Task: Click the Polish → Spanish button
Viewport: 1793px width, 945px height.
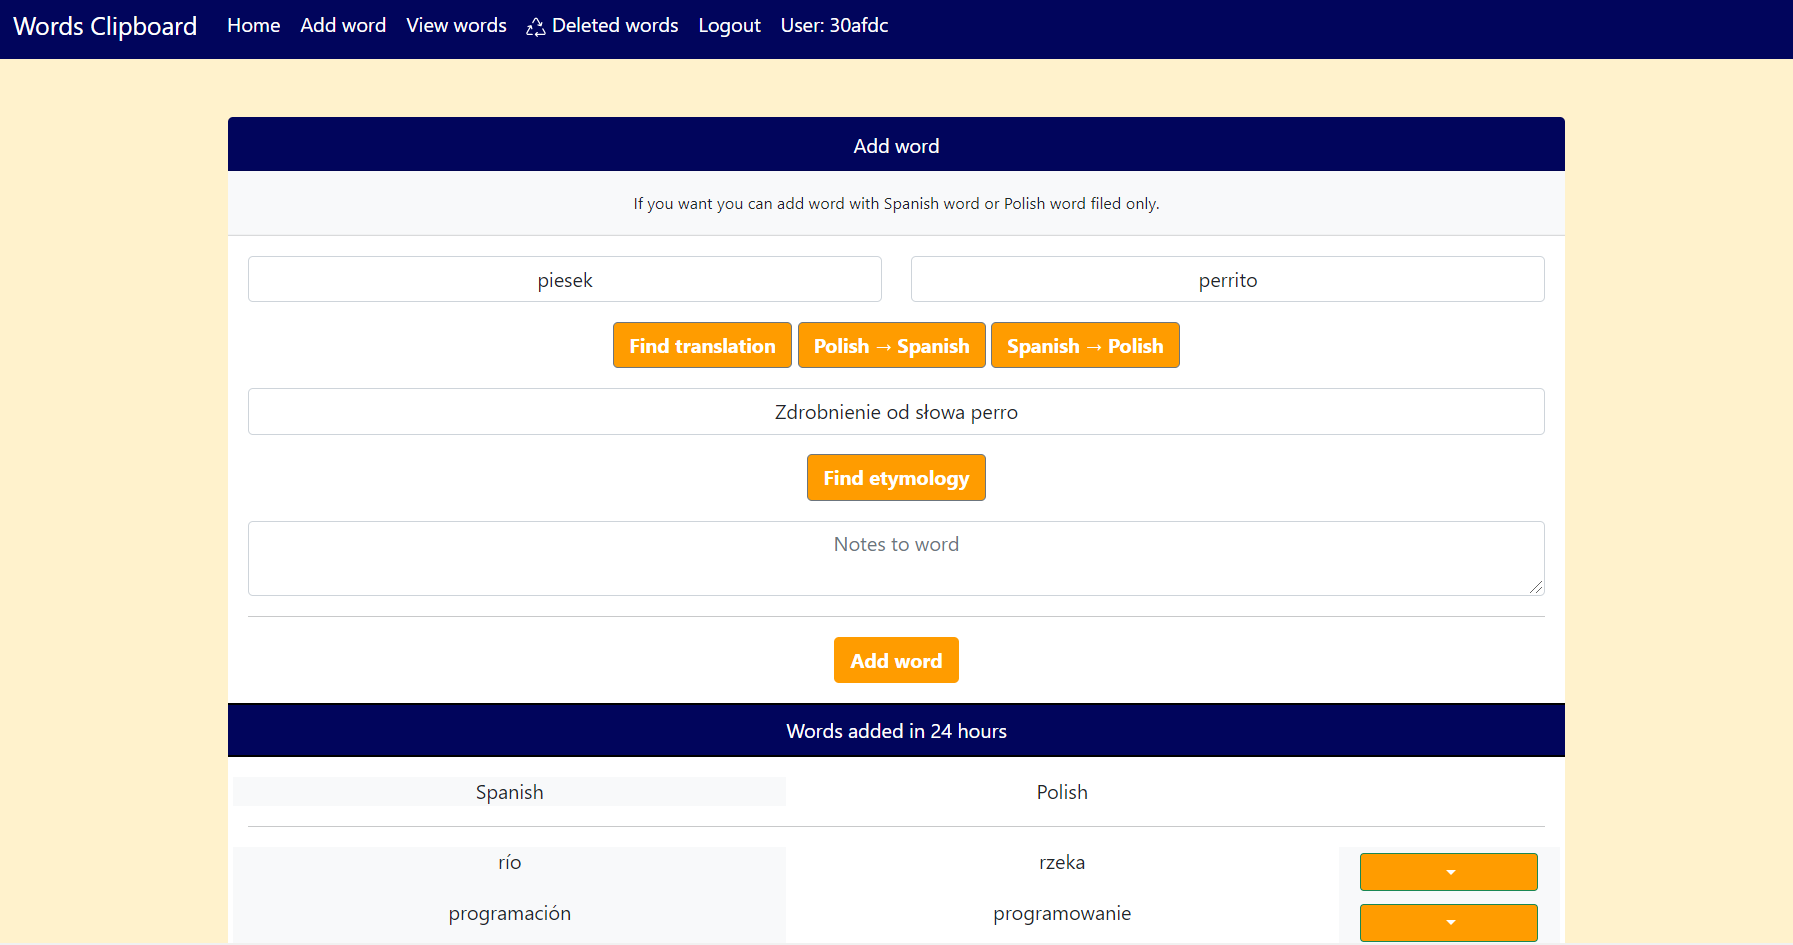Action: tap(891, 345)
